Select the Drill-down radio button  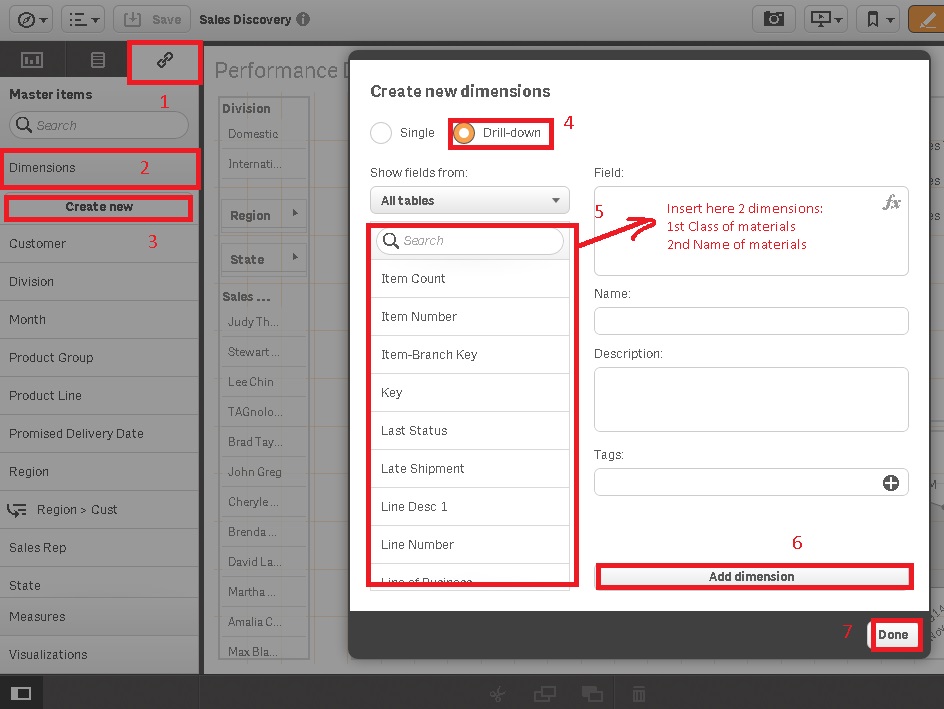(x=464, y=133)
